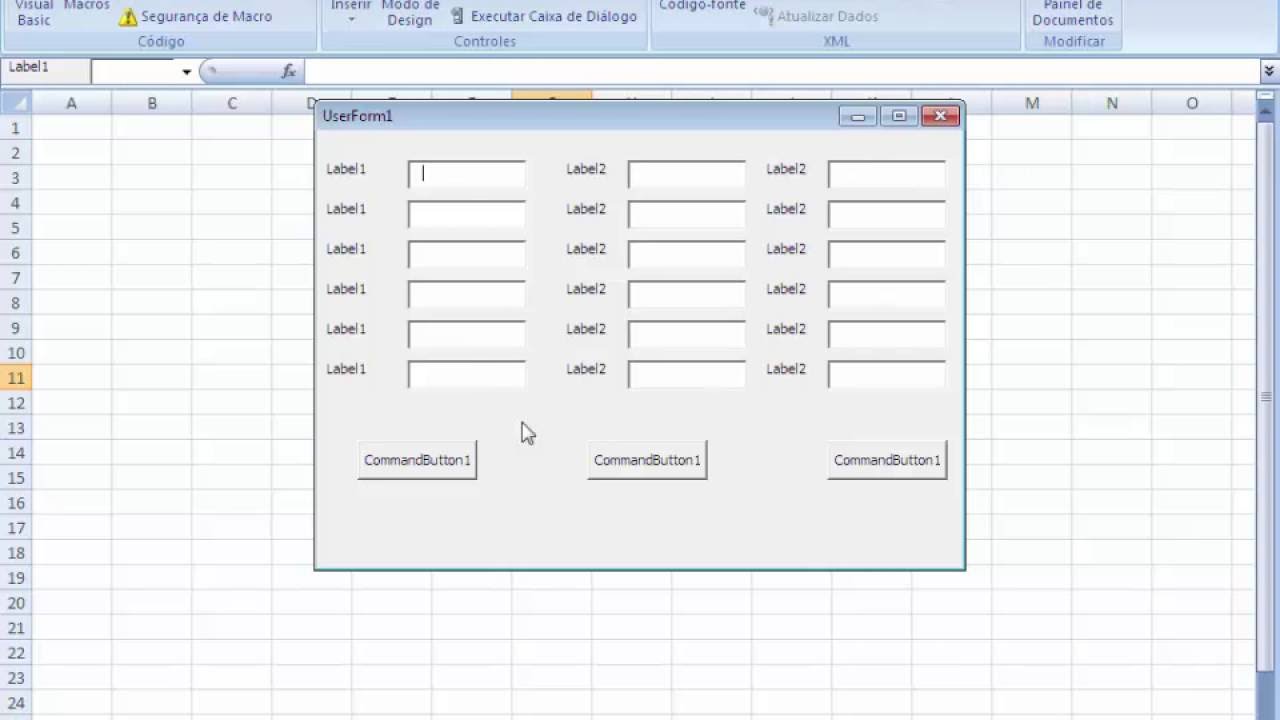Select row 24 header
Screen dimensions: 1280x720
[x=16, y=703]
